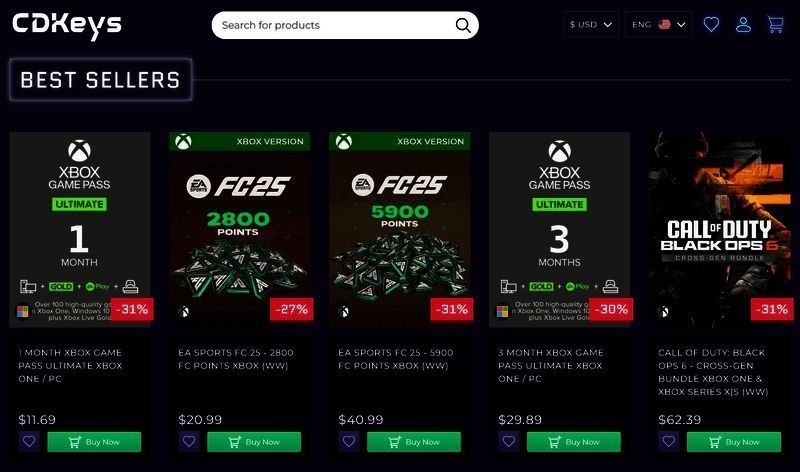Buy the 1 Month Xbox Game Pass
The width and height of the screenshot is (800, 472).
point(94,441)
